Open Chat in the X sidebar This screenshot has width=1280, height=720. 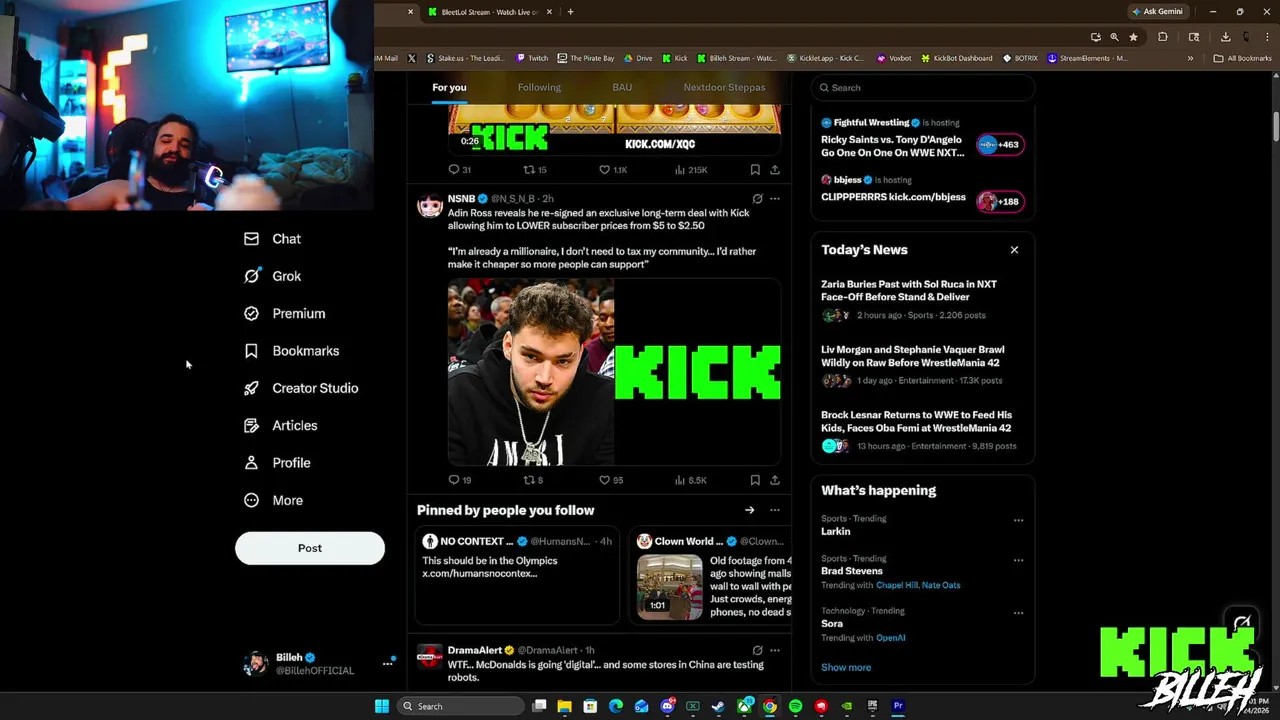click(x=272, y=239)
